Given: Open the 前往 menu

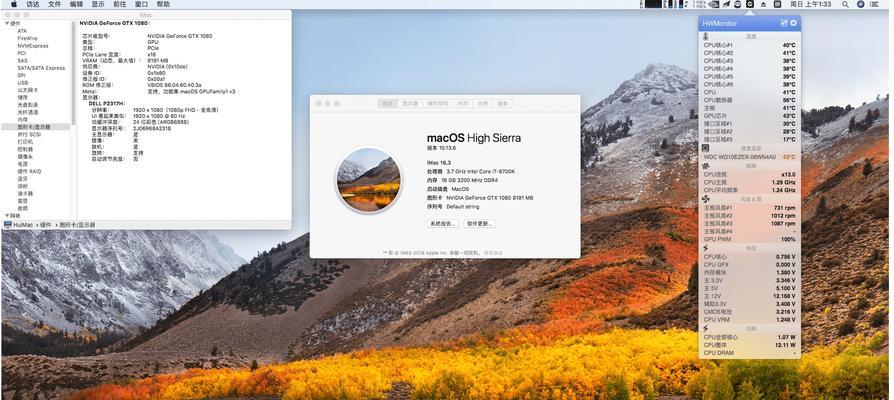Looking at the screenshot, I should click(120, 4).
